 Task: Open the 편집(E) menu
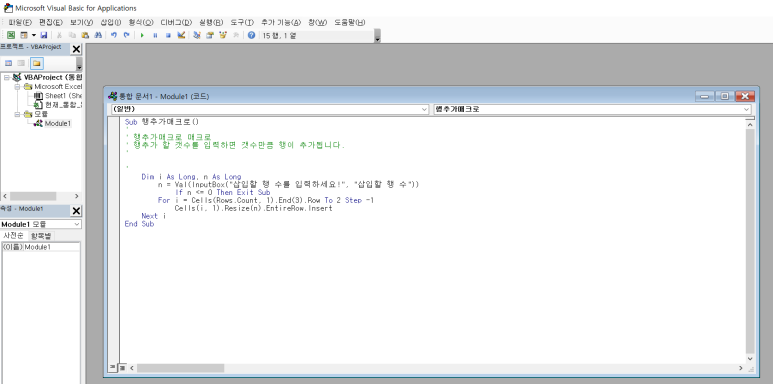pos(51,22)
